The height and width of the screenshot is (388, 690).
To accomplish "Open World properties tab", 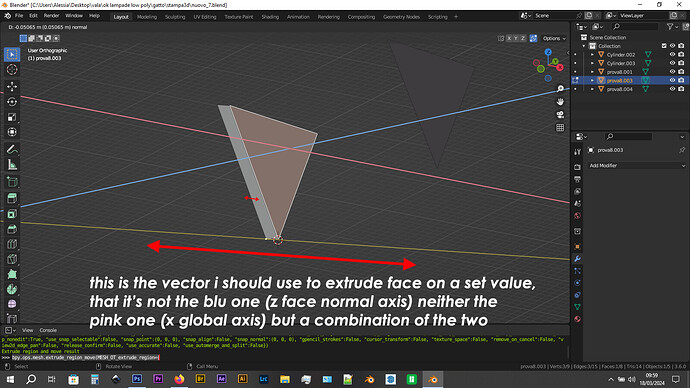I will pos(577,216).
